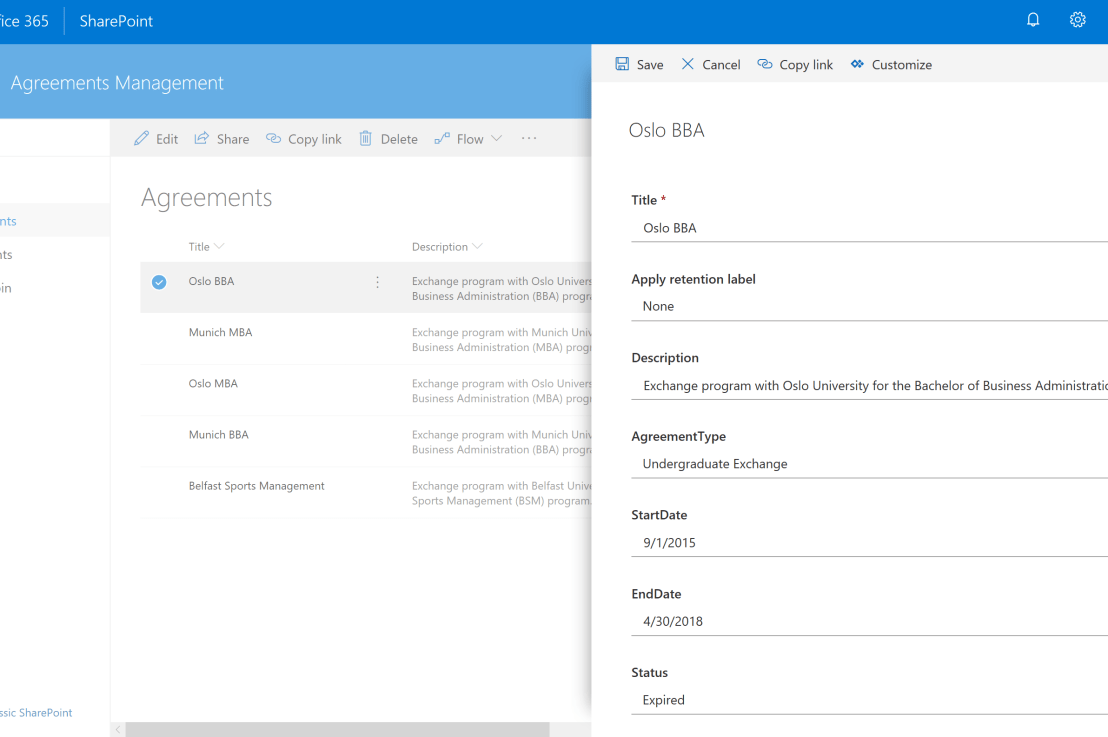Image resolution: width=1108 pixels, height=737 pixels.
Task: Click the Delete trash icon
Action: coord(366,138)
